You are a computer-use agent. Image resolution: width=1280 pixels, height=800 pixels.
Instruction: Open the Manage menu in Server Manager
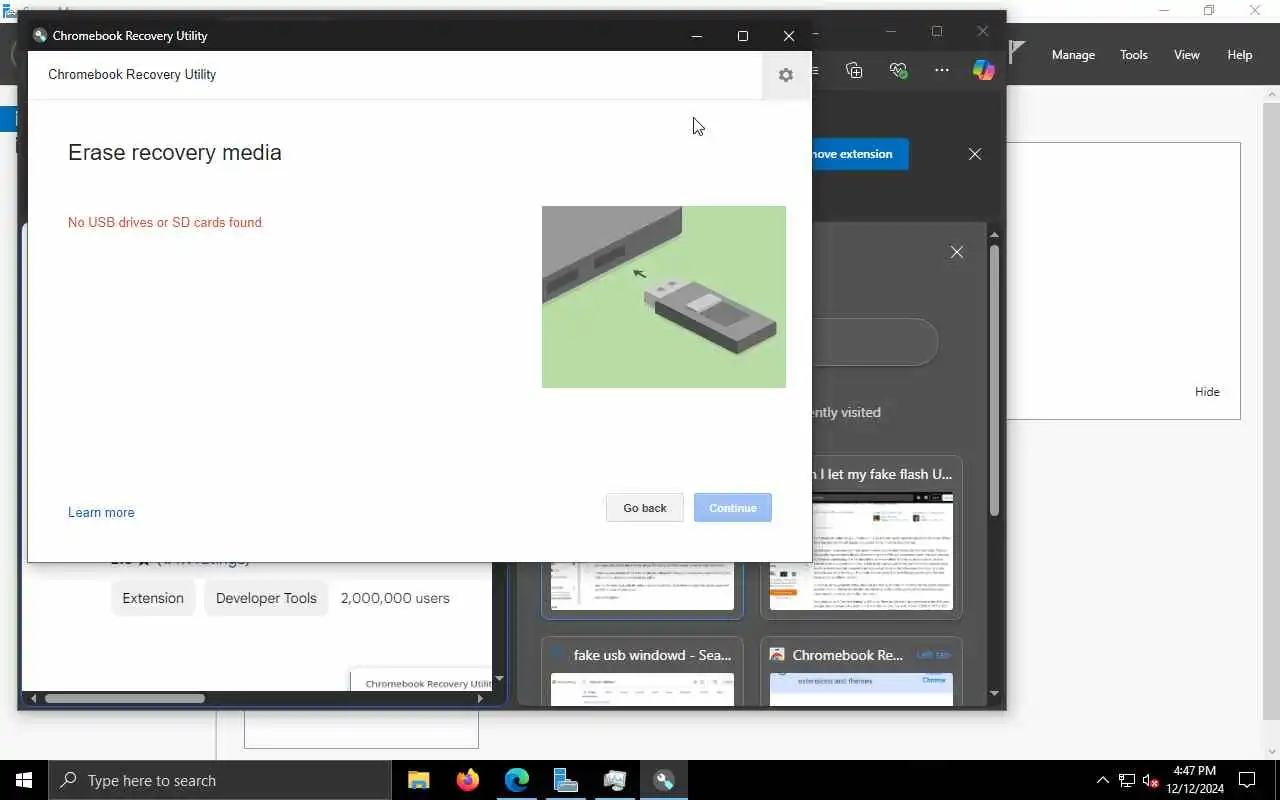[x=1073, y=55]
